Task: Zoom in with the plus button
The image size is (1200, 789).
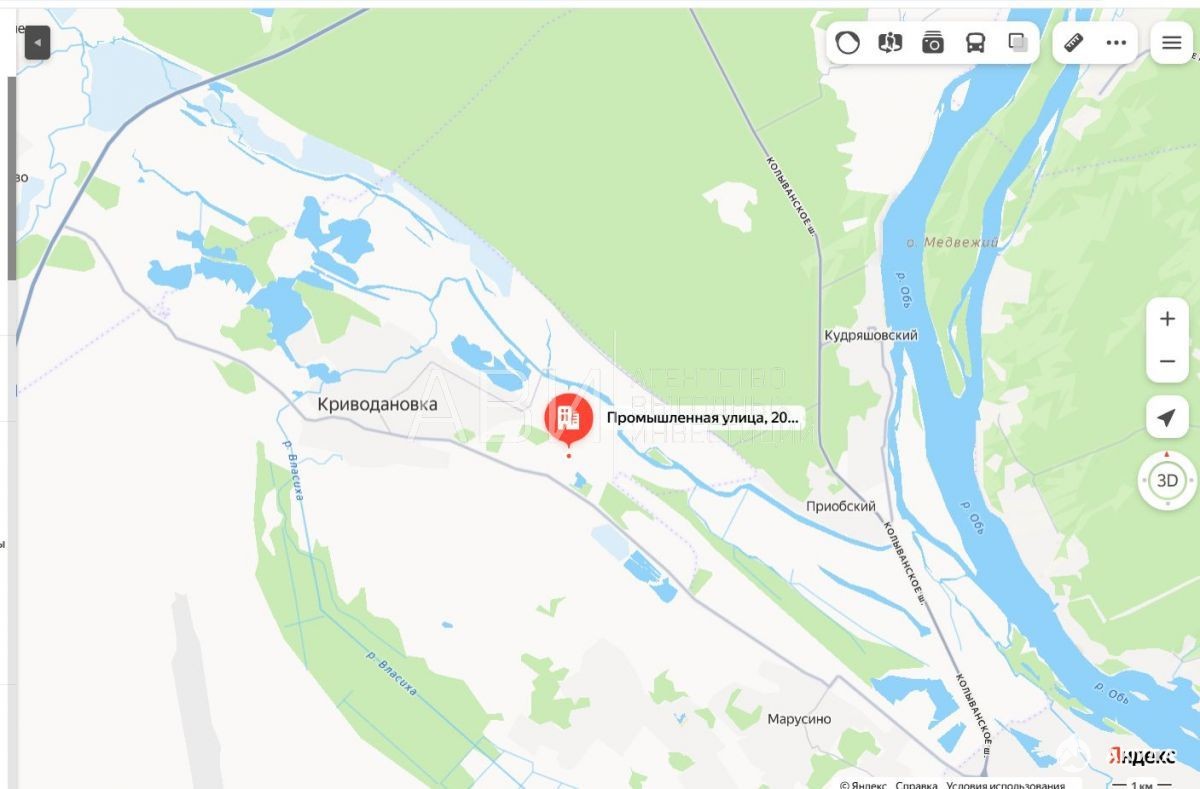Action: point(1167,319)
